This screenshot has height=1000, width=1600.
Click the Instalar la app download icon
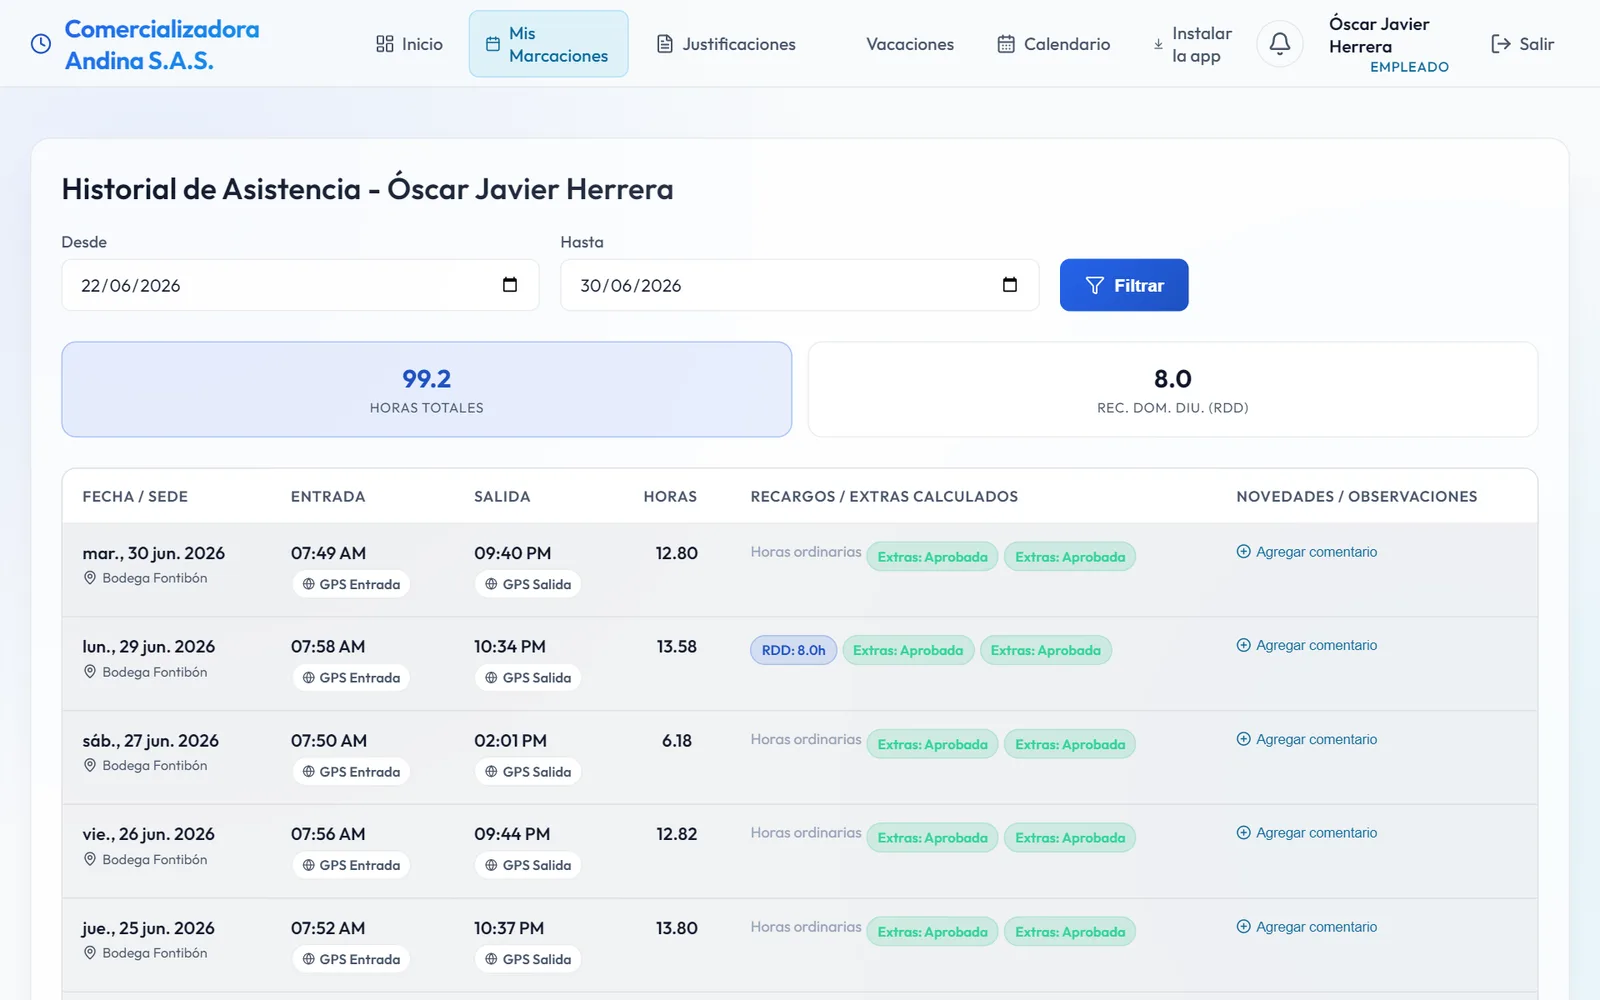1158,44
